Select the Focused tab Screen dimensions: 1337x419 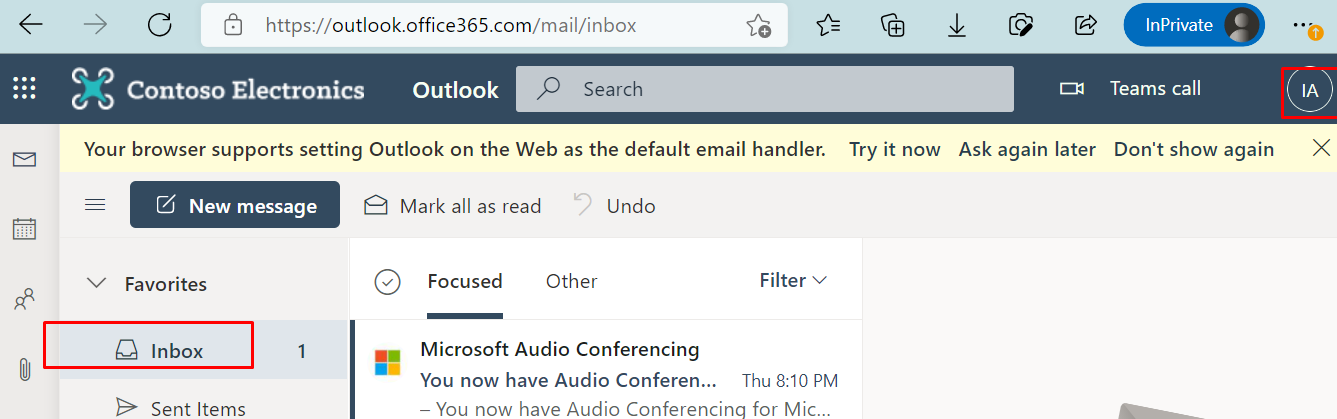465,281
